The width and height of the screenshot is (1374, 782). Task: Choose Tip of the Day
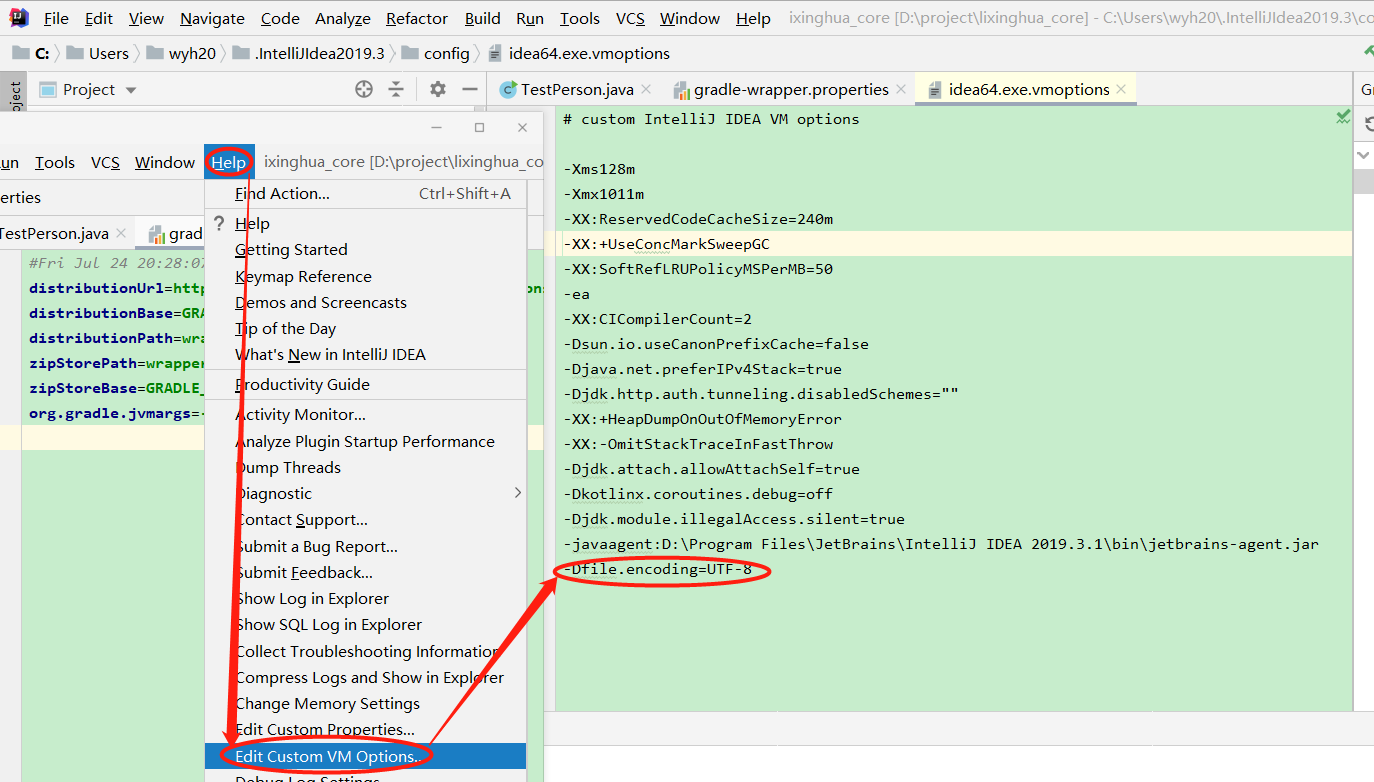click(x=365, y=328)
